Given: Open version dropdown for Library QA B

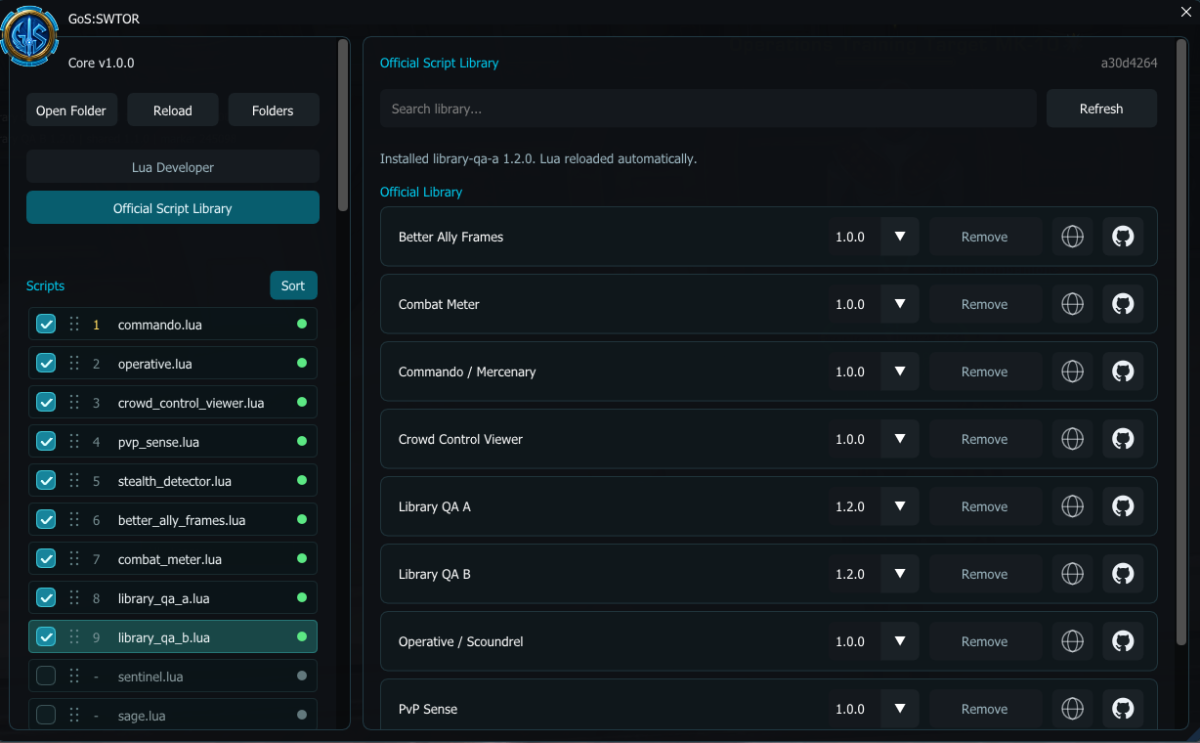Looking at the screenshot, I should [900, 574].
